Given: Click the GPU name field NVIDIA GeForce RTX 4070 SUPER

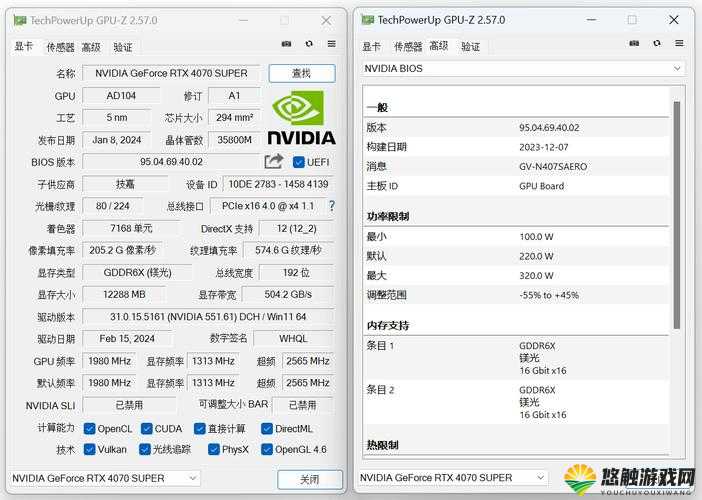Looking at the screenshot, I should [x=171, y=73].
